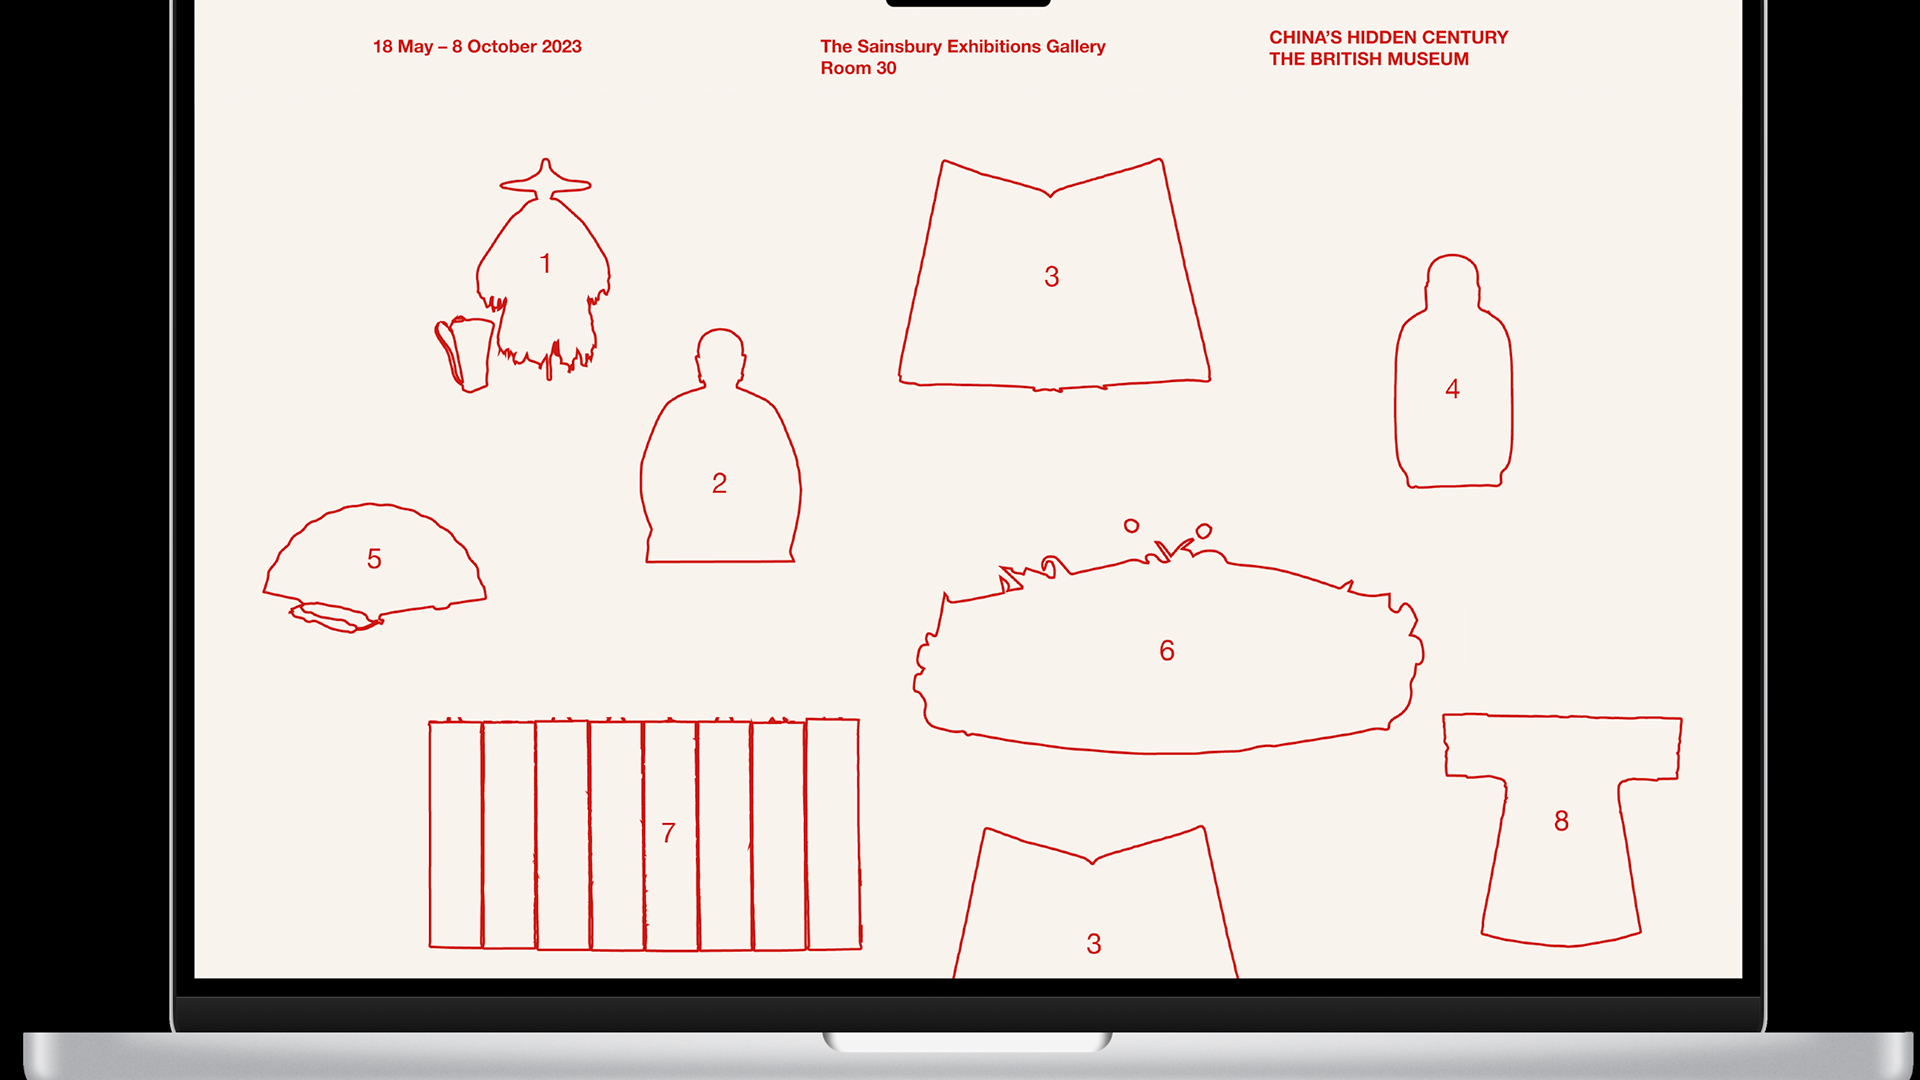This screenshot has height=1080, width=1920.
Task: Click the number 2 label on the figure
Action: [719, 483]
